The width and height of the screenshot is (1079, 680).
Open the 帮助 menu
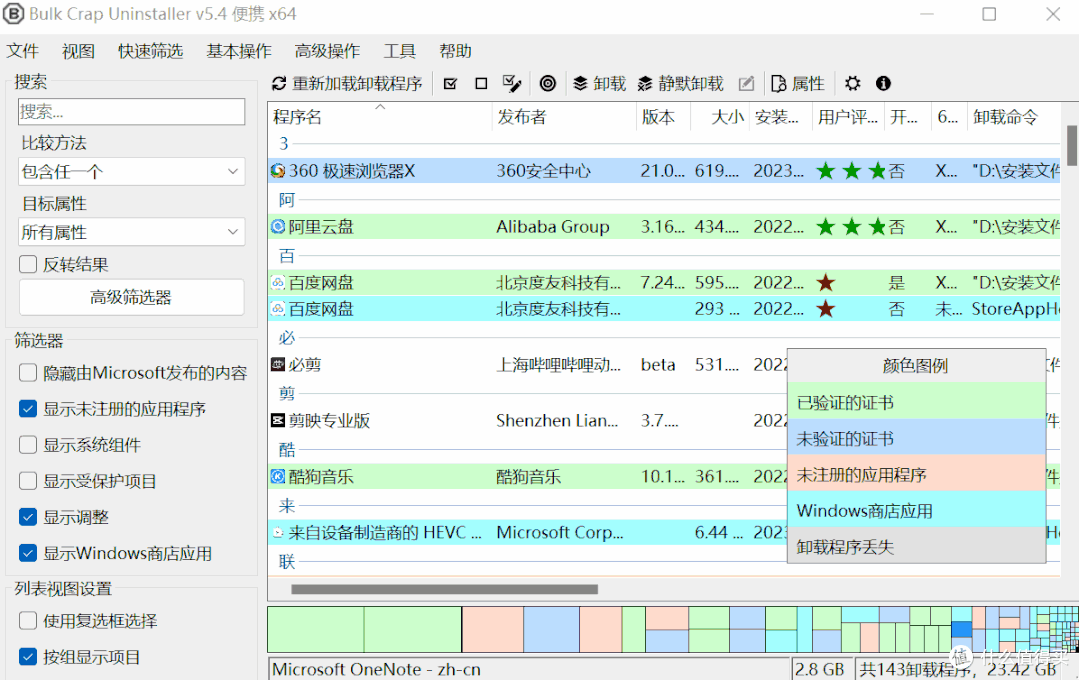[455, 51]
